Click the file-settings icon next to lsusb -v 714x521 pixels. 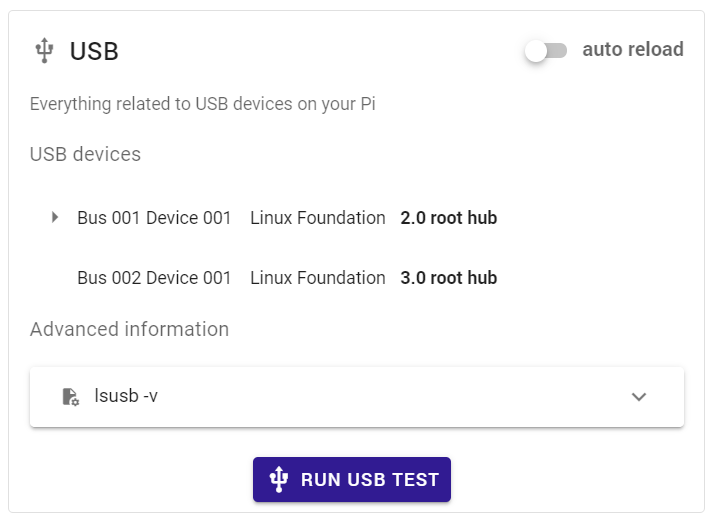click(x=71, y=396)
